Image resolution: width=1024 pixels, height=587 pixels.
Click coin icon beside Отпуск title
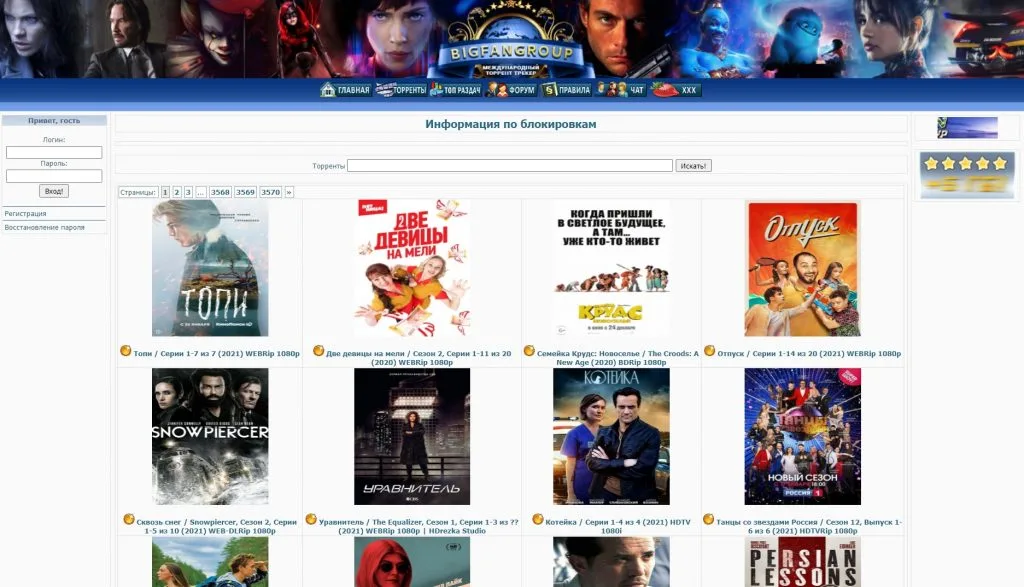click(710, 351)
